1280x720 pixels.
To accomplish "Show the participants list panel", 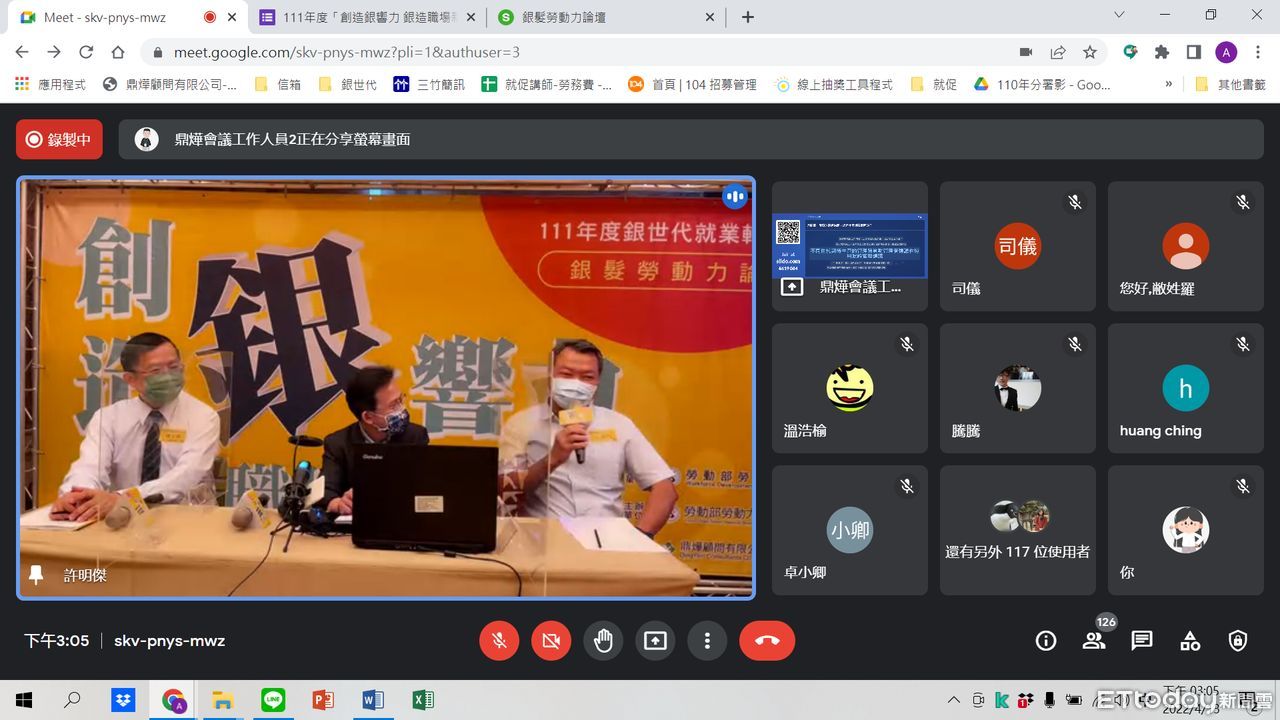I will click(x=1094, y=641).
